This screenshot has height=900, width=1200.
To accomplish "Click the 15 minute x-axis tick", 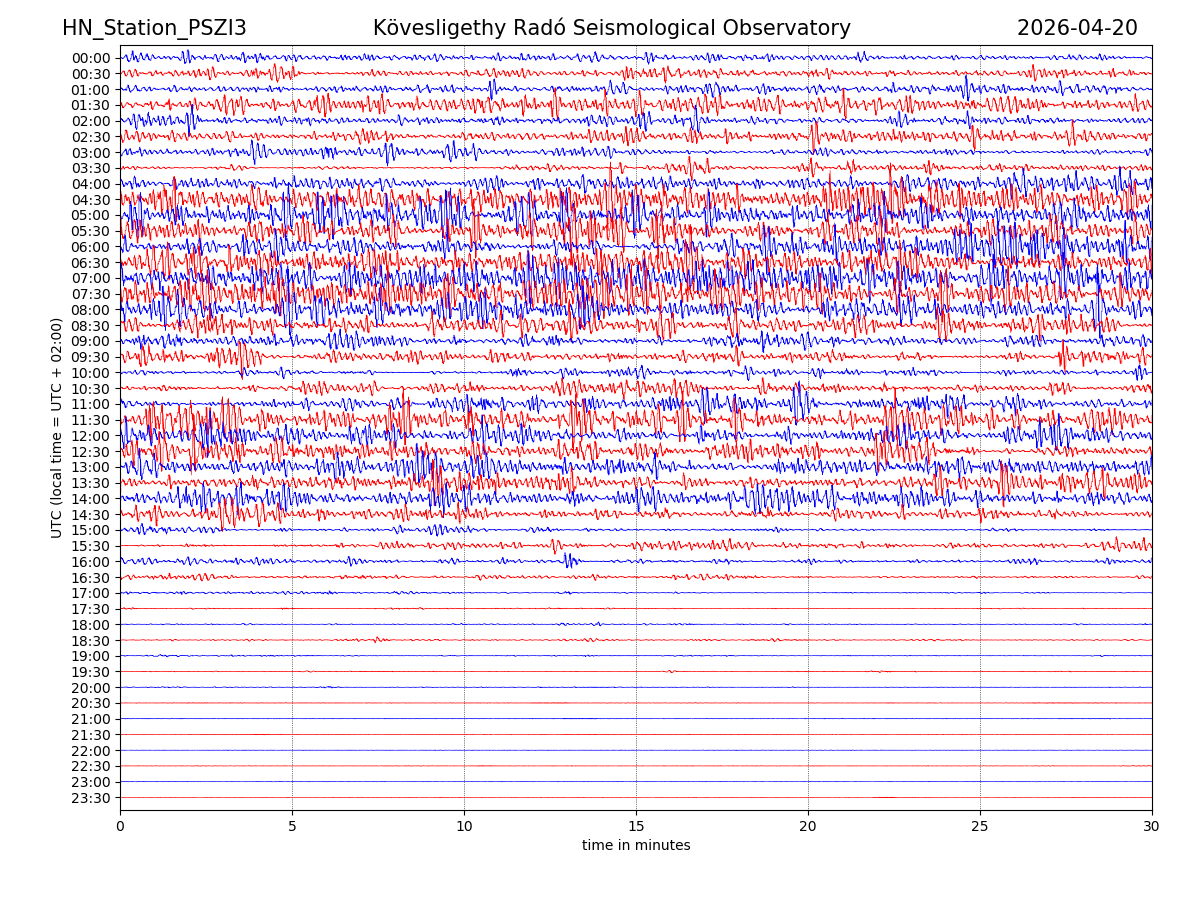I will click(x=636, y=826).
